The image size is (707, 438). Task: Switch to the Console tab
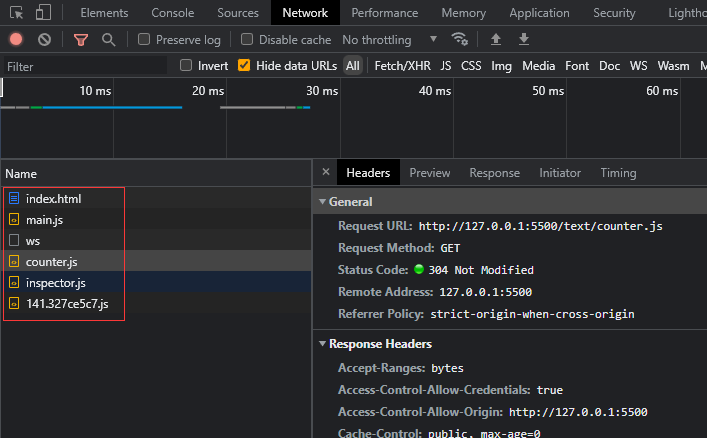173,13
